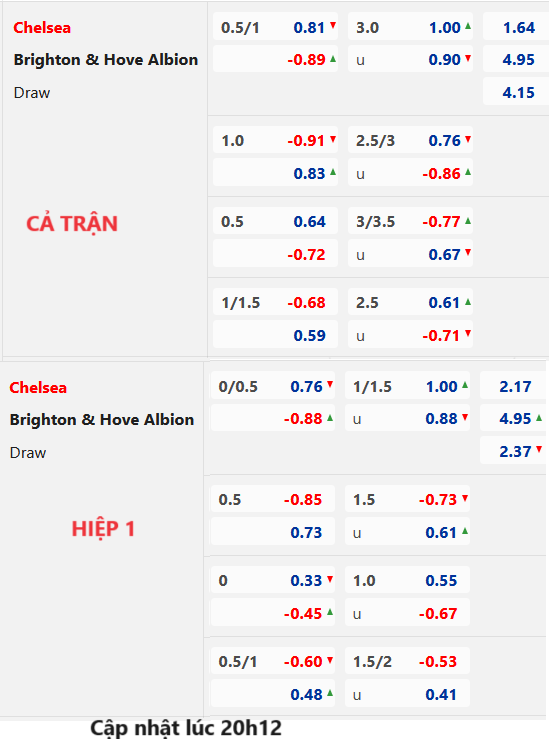
Task: Click over 3.0 goals odds 1.00
Action: coord(444,28)
